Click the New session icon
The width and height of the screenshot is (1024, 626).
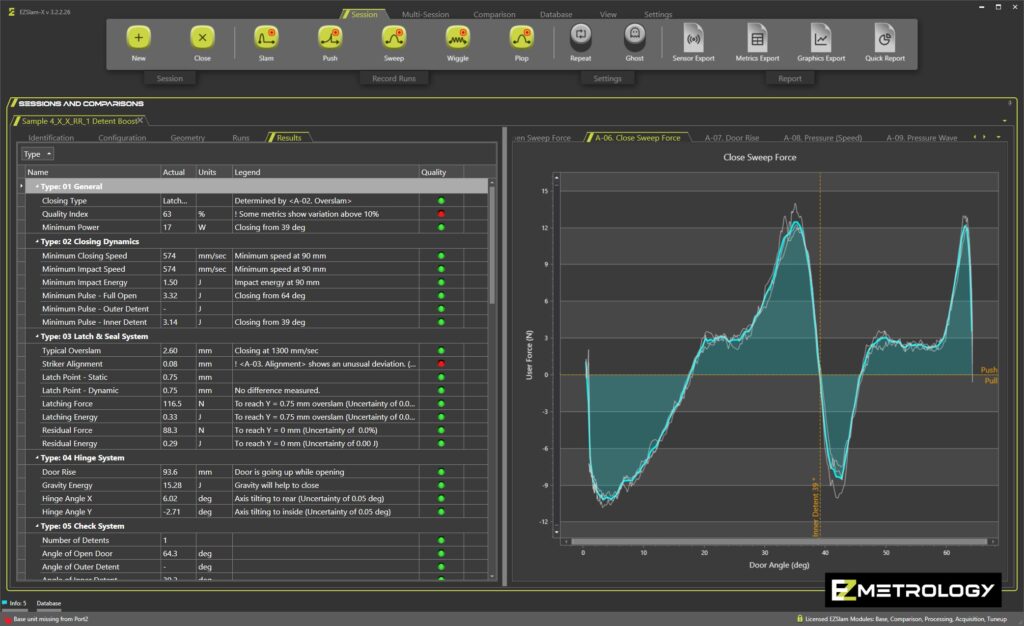pyautogui.click(x=138, y=38)
